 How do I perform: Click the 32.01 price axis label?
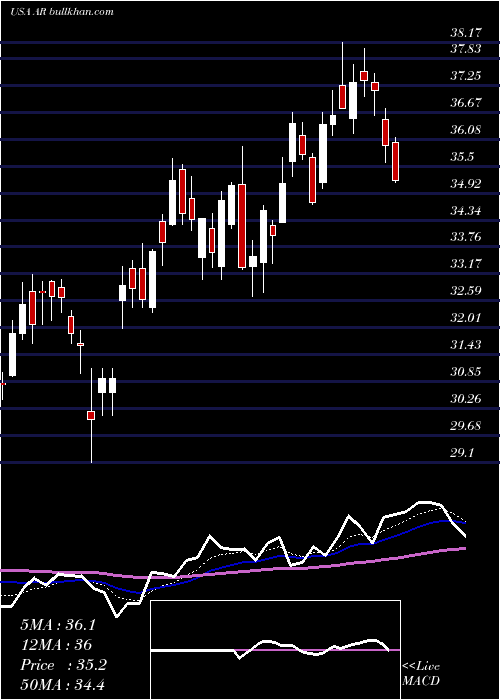coord(466,318)
